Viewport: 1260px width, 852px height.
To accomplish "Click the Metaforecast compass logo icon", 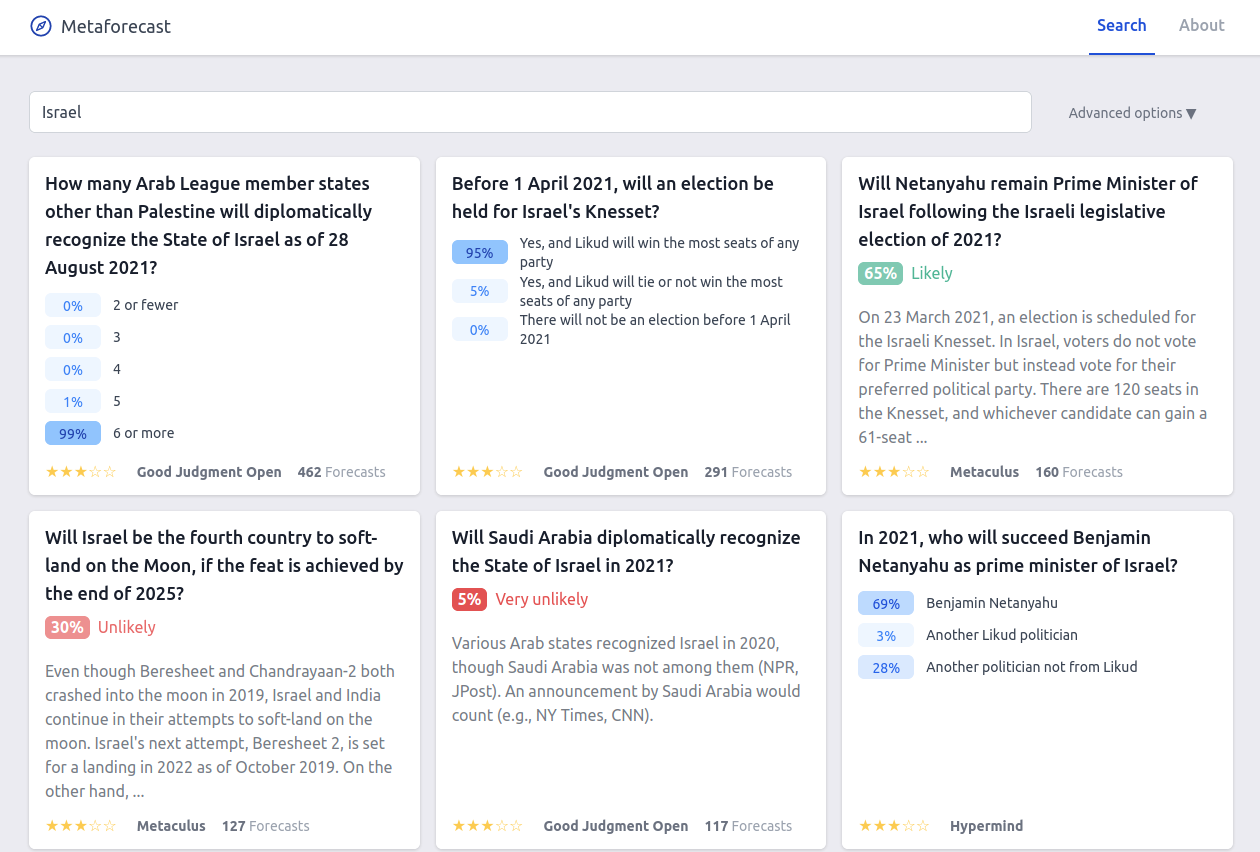I will [41, 26].
